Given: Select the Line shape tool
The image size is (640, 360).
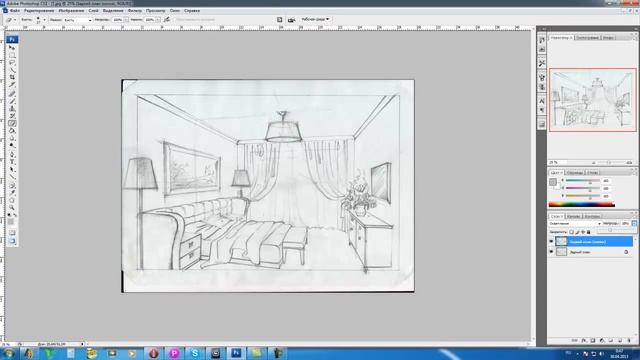Looking at the screenshot, I should tap(12, 177).
